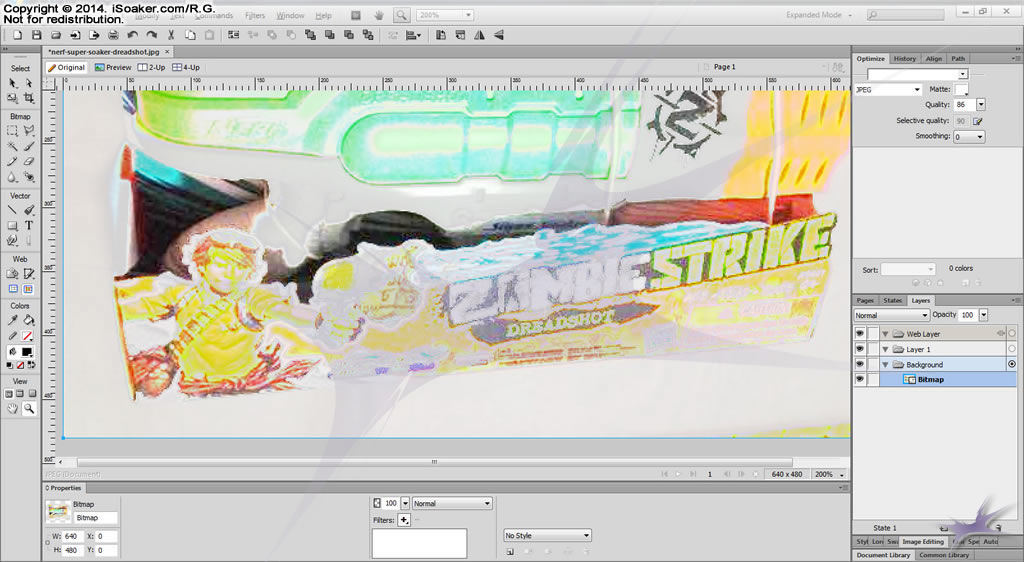Select the Subselection tool
The width and height of the screenshot is (1024, 562).
pos(29,83)
